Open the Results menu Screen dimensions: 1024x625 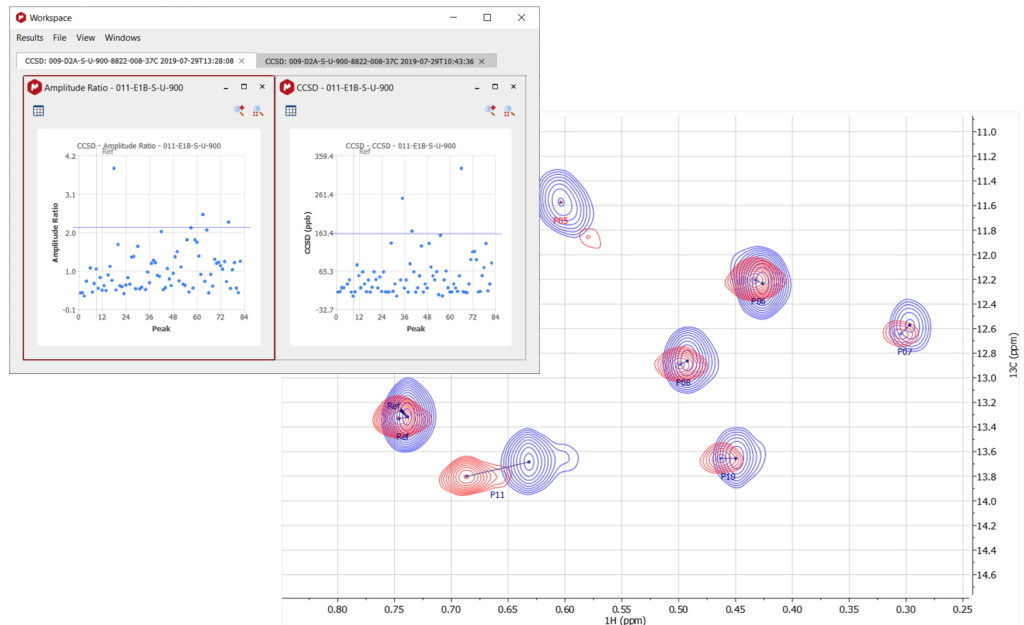coord(30,38)
